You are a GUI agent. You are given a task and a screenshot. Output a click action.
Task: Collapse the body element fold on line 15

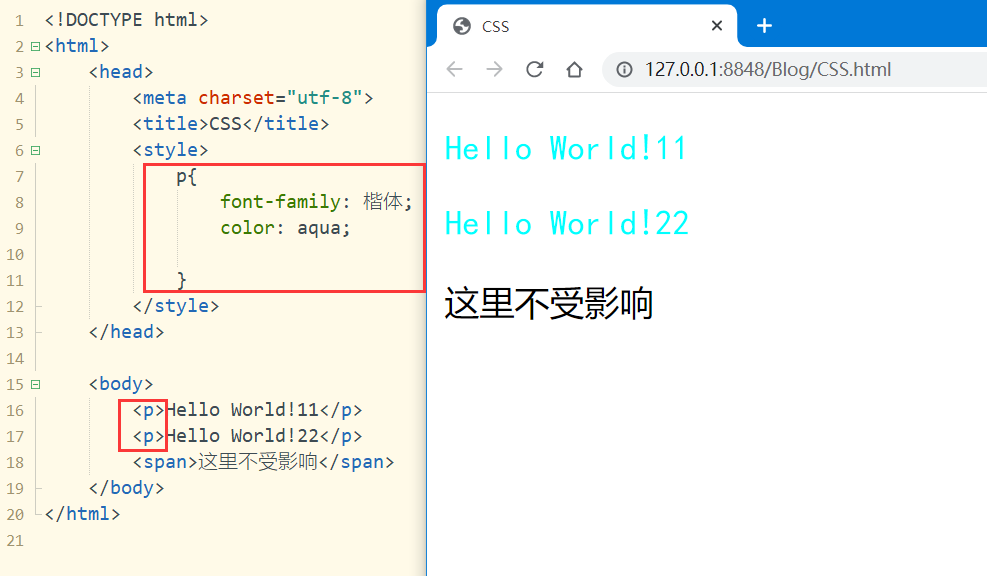tap(33, 383)
